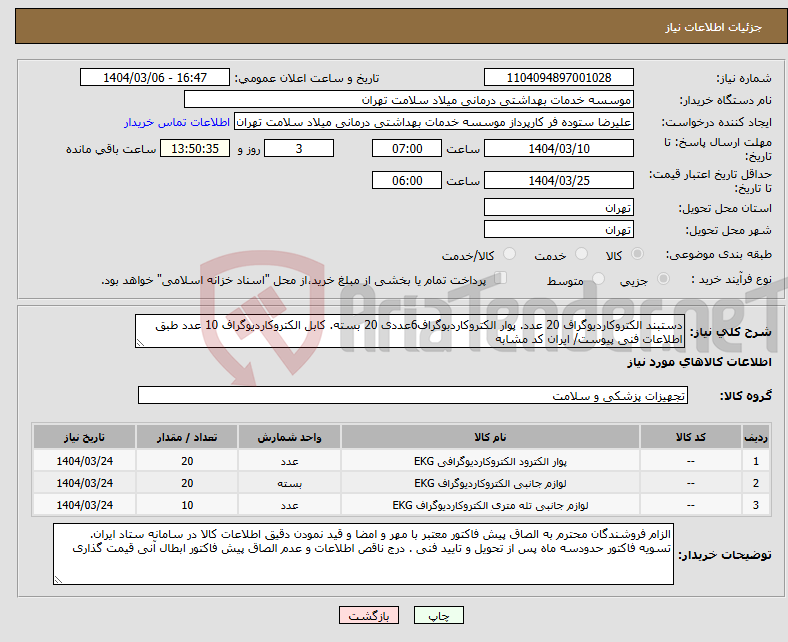Click item name پوار الکترود الکتروکاردیوگرافی EKG
The image size is (788, 642).
click(490, 461)
